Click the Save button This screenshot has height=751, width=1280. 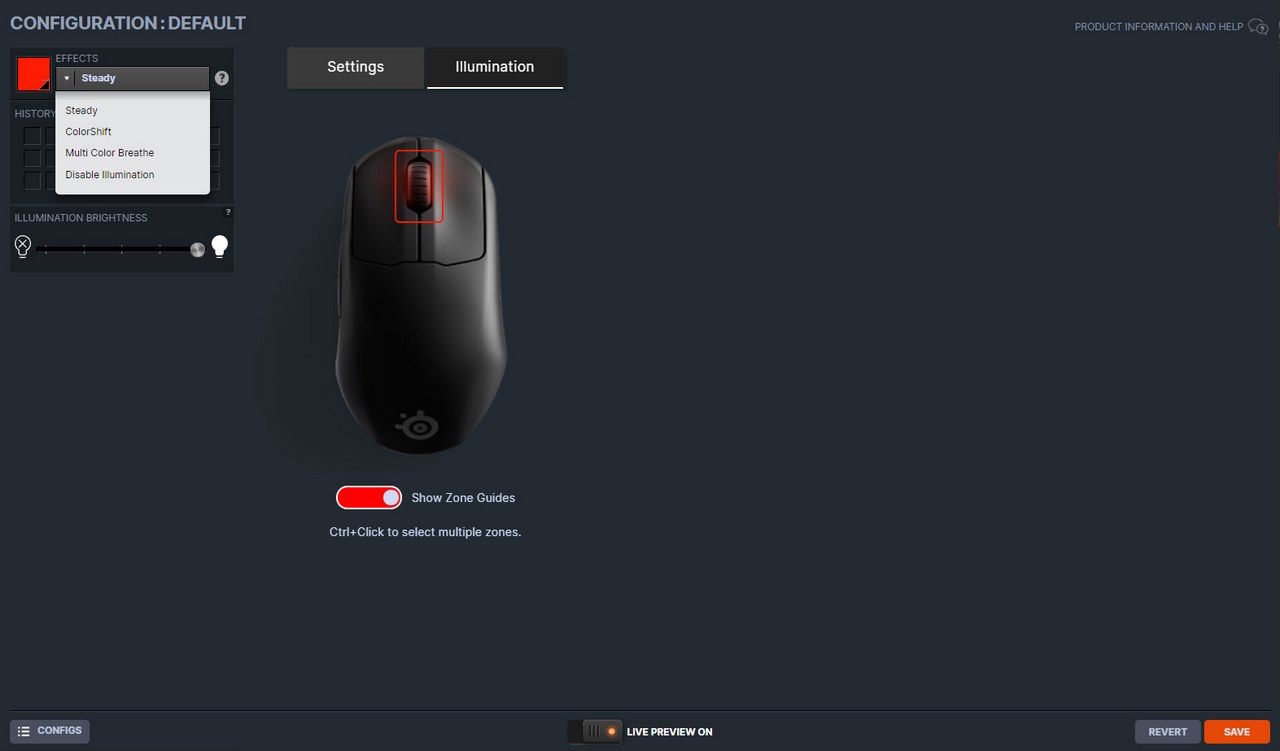coord(1237,732)
